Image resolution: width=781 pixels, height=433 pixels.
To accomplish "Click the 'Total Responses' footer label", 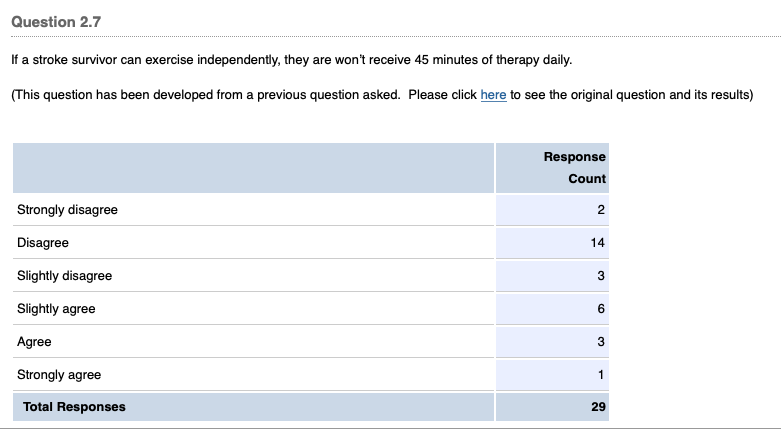I will coord(74,407).
